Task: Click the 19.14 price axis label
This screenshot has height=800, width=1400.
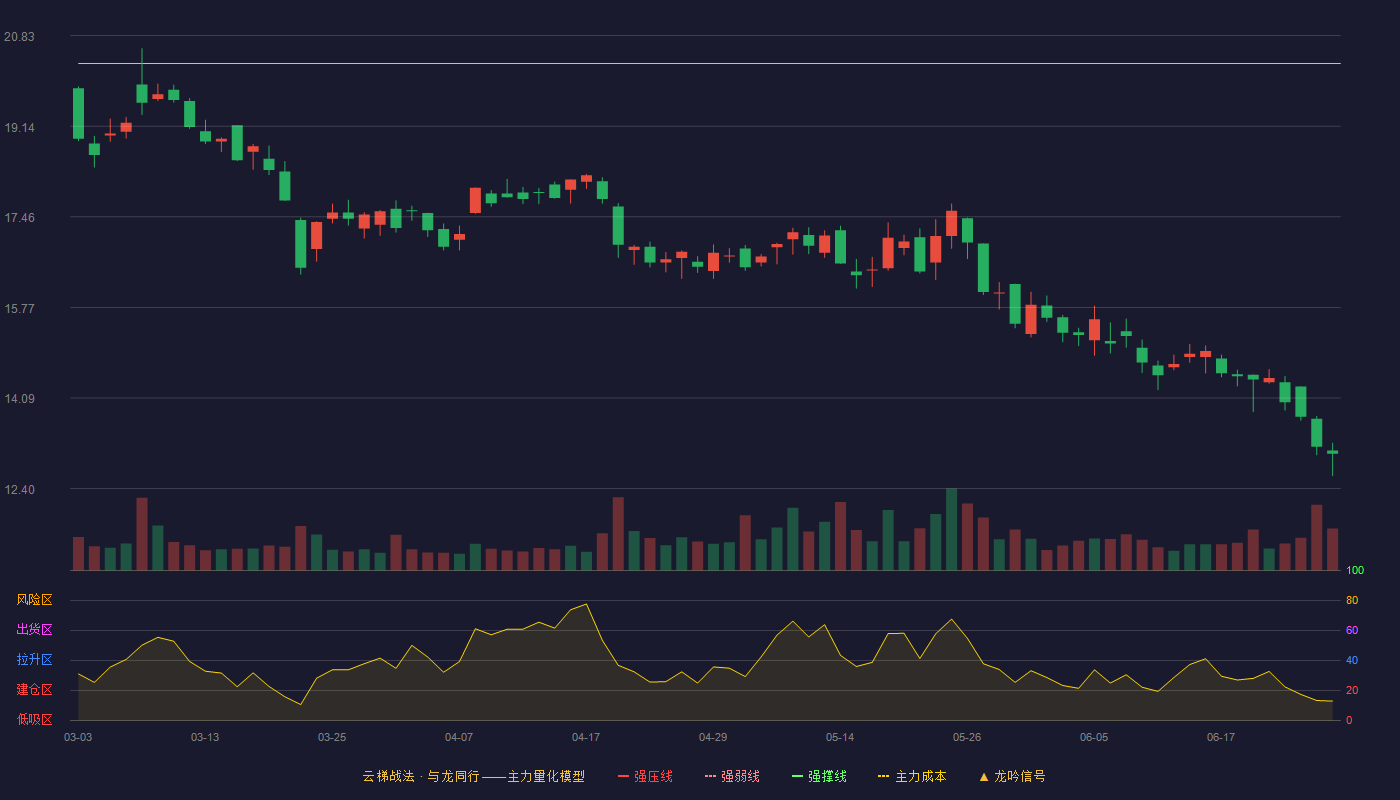Action: (19, 128)
